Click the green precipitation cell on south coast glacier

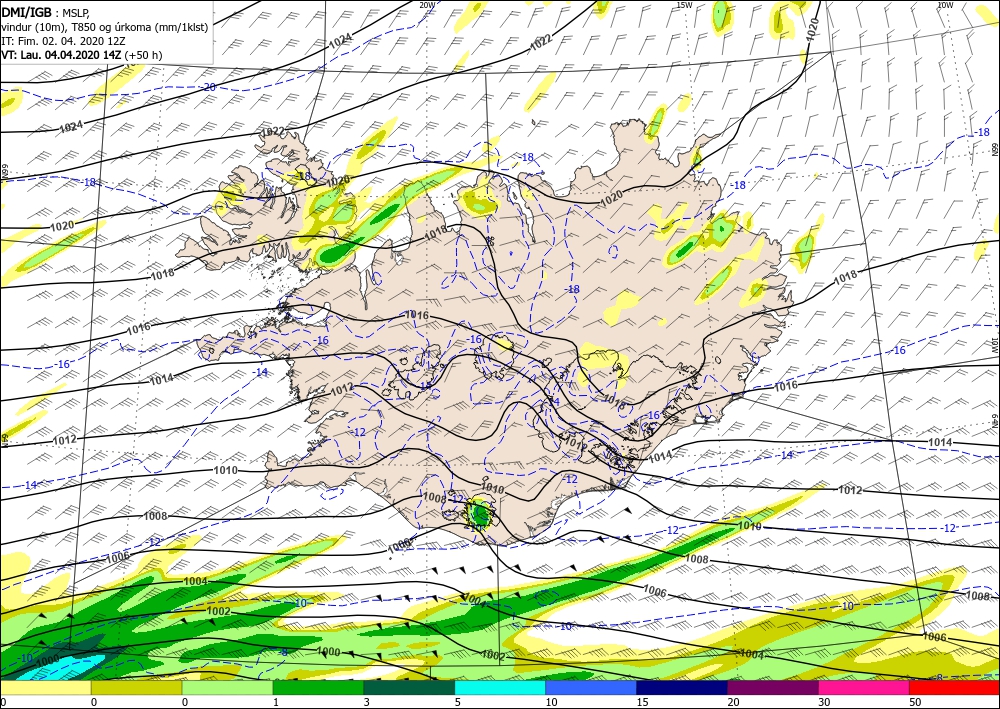pos(479,514)
